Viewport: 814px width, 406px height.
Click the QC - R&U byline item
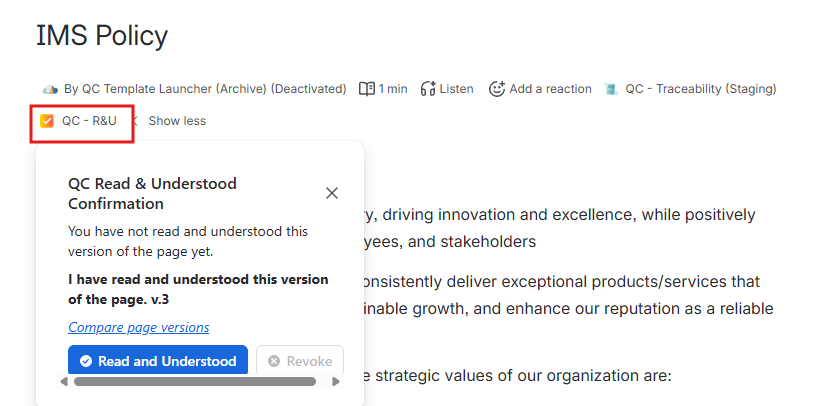[79, 121]
